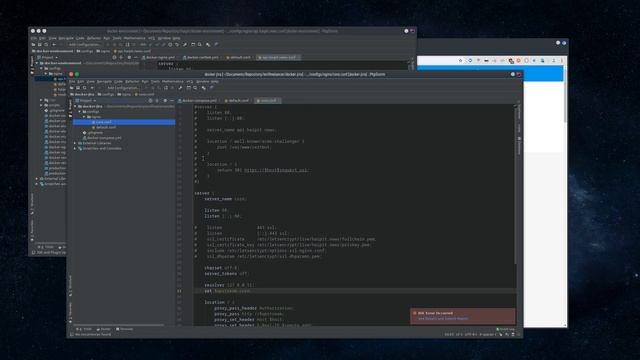Click Settings wrench icon in front window toolbar

pos(180,88)
